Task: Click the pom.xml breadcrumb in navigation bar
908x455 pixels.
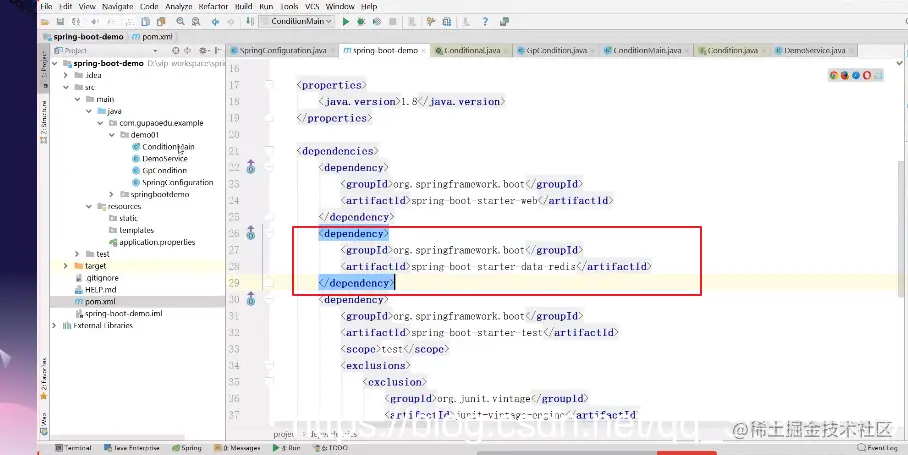Action: (x=153, y=36)
